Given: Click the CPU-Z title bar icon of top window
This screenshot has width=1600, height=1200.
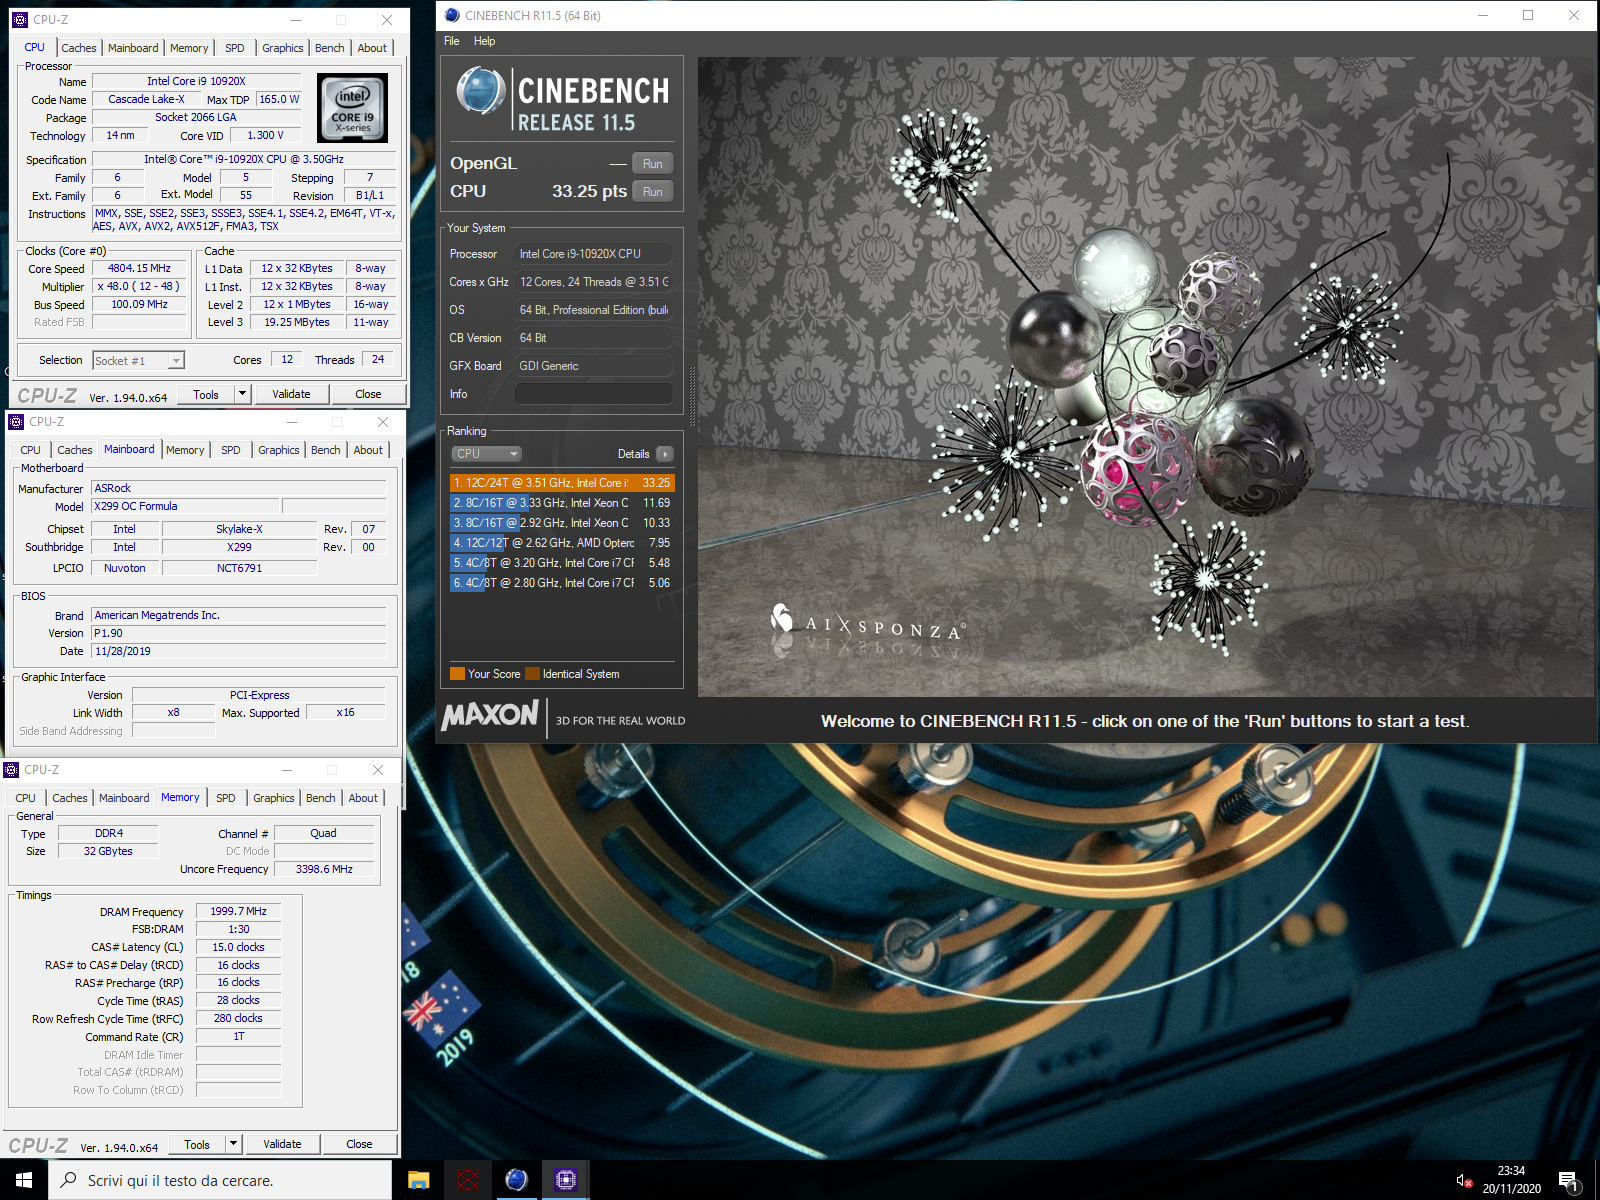Looking at the screenshot, I should 20,19.
